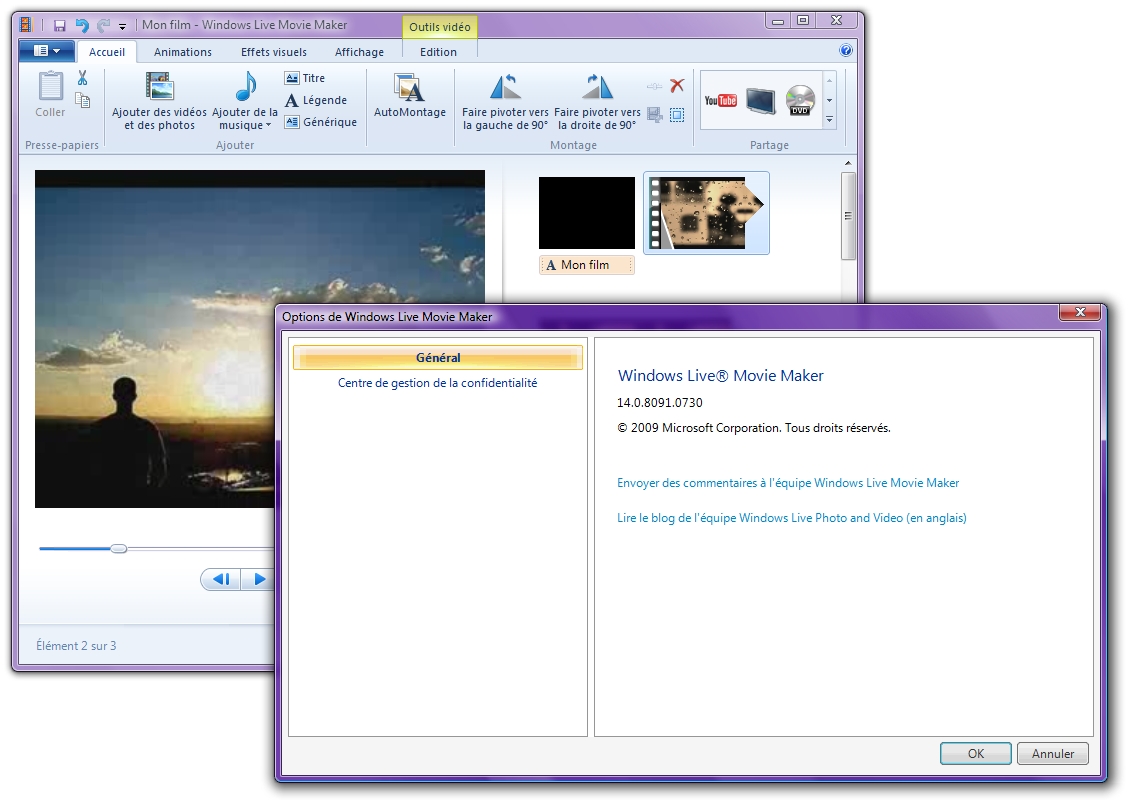Click the red X remove icon

(676, 86)
